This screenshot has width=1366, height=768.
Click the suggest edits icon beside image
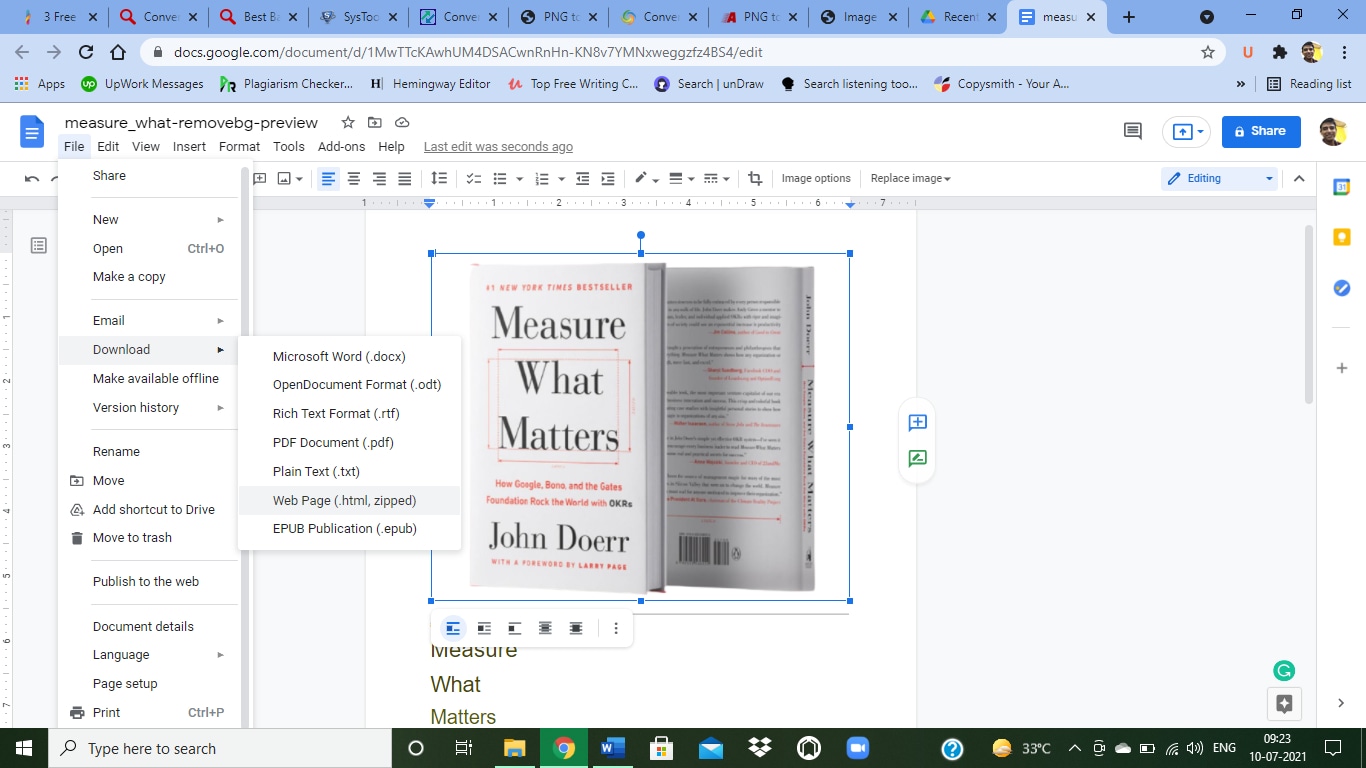tap(917, 459)
